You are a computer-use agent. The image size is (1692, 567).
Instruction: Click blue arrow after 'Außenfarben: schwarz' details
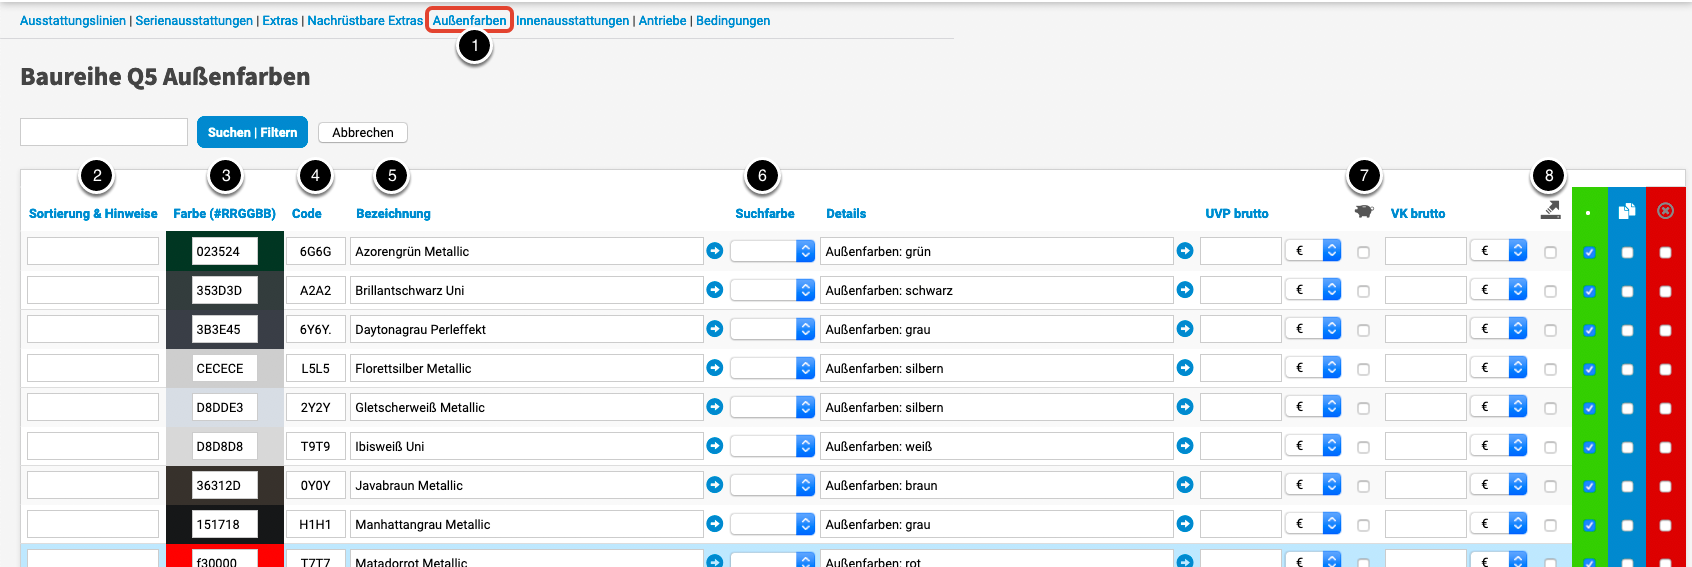pyautogui.click(x=1185, y=290)
